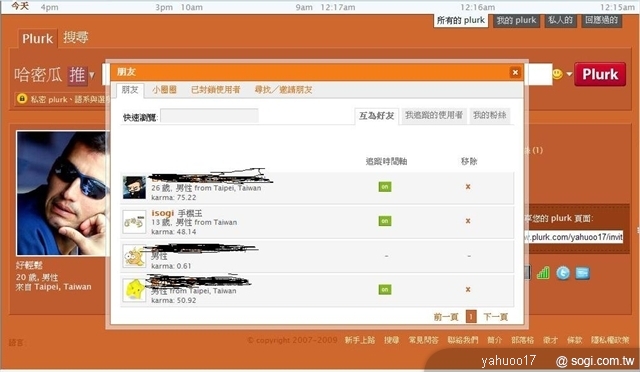Image resolution: width=640 pixels, height=372 pixels.
Task: Click the lock icon for private plurk
Action: click(x=22, y=98)
